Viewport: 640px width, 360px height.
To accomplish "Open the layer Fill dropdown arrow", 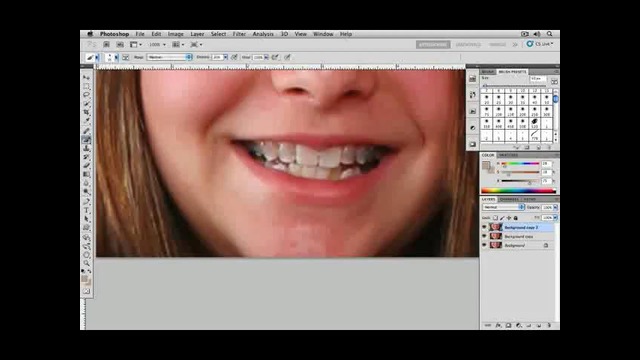I will (x=556, y=218).
